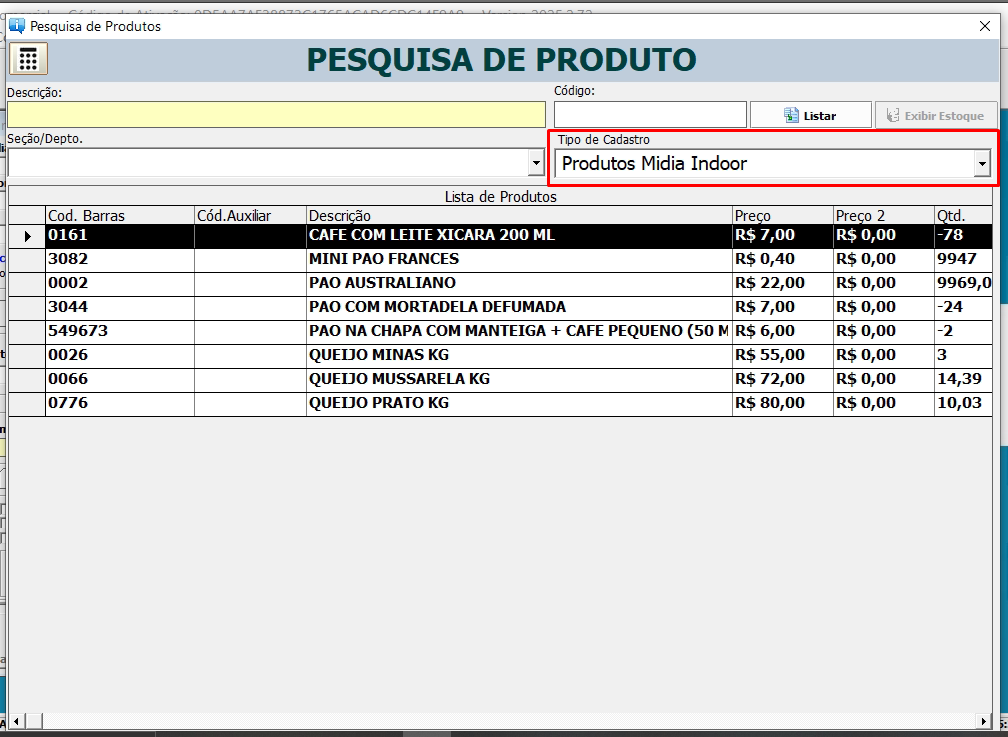Click inside the Descrição search field
Viewport: 1008px width, 737px height.
(x=276, y=114)
